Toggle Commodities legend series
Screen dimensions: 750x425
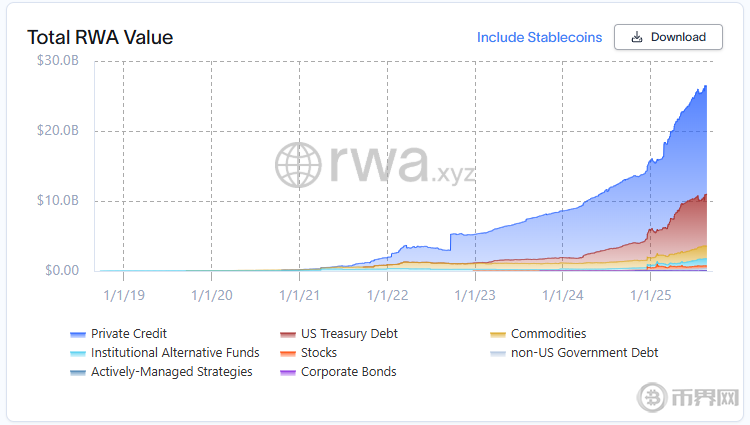pos(548,334)
